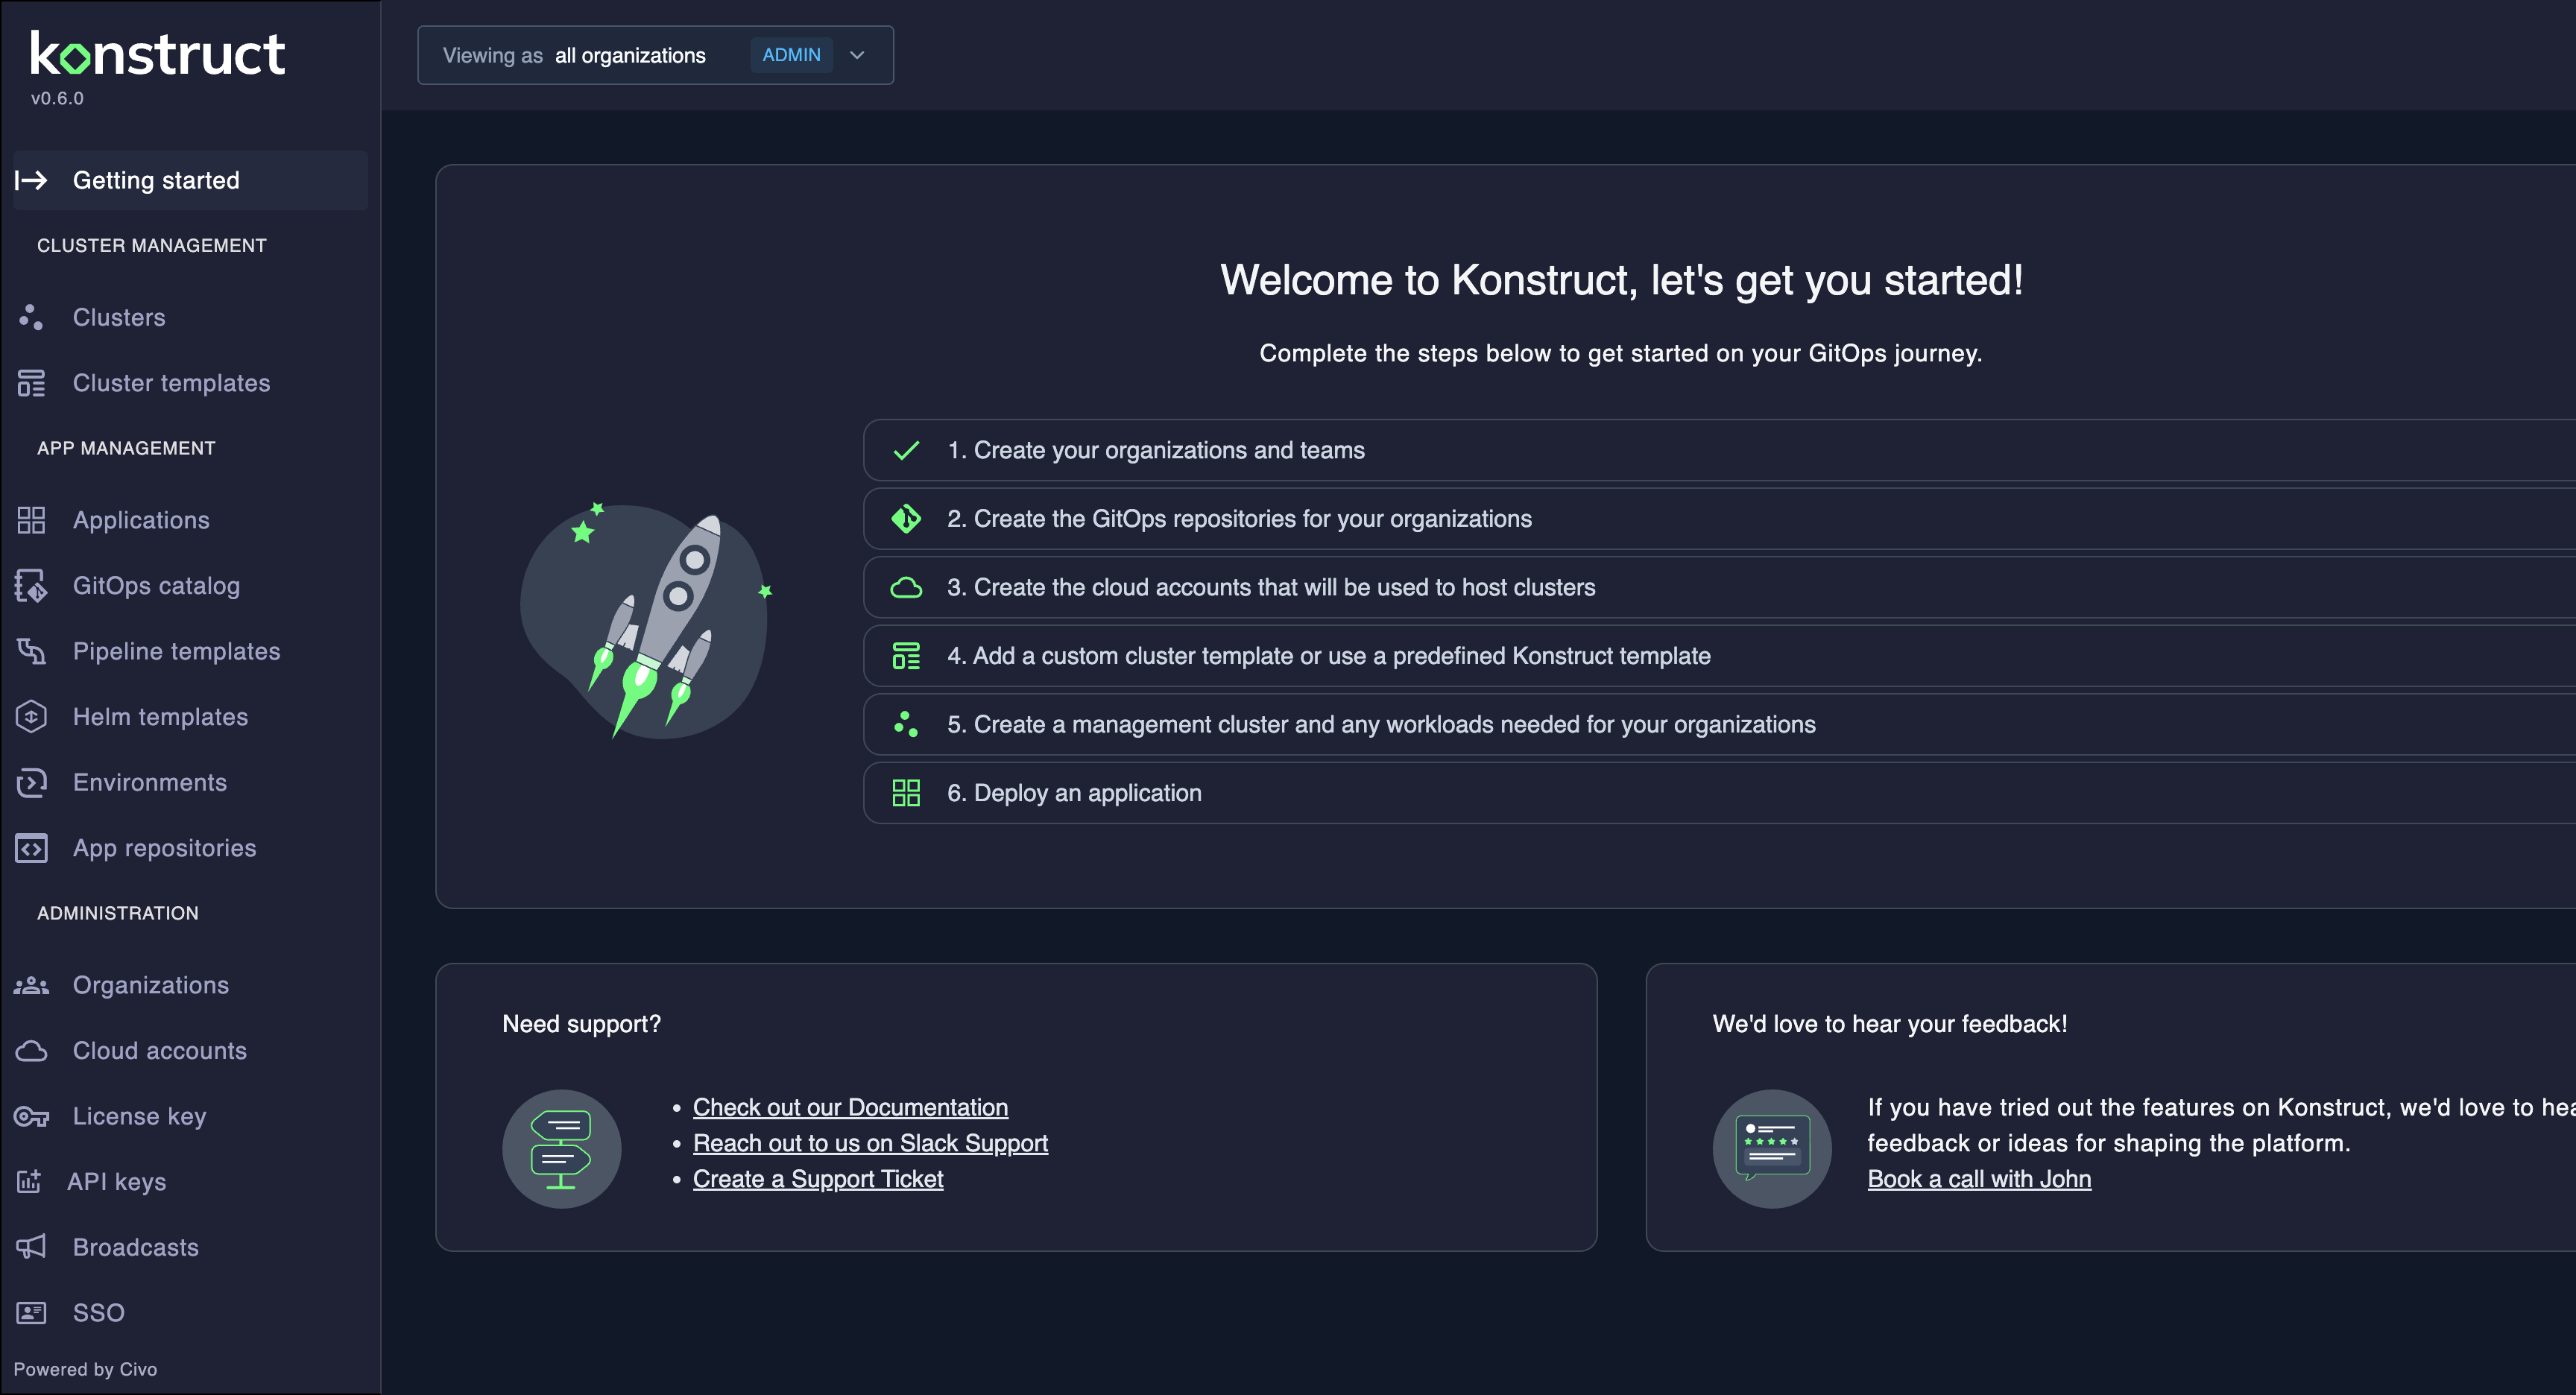The width and height of the screenshot is (2576, 1395).
Task: Click the signpost support illustration icon
Action: point(561,1149)
